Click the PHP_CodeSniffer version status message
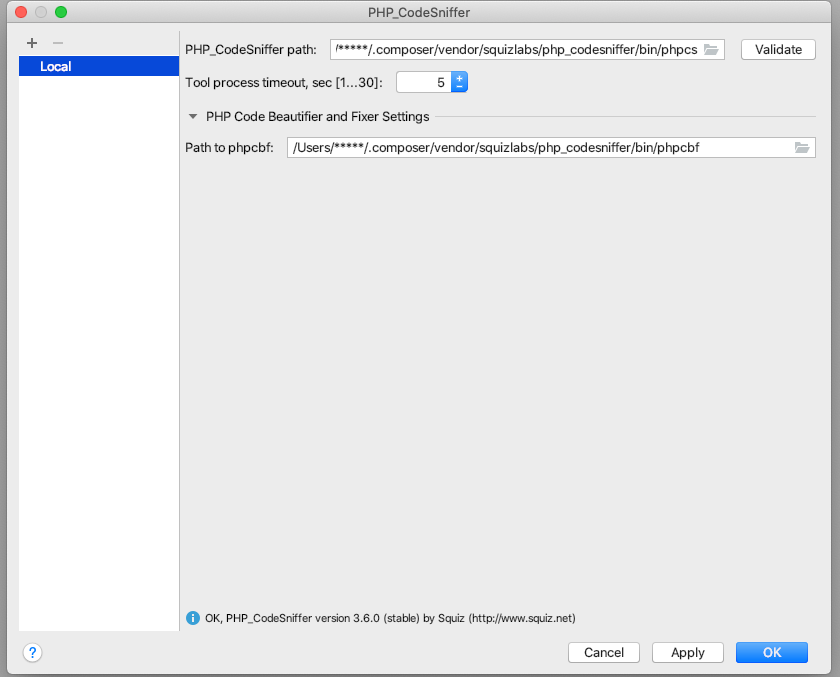 click(330, 618)
